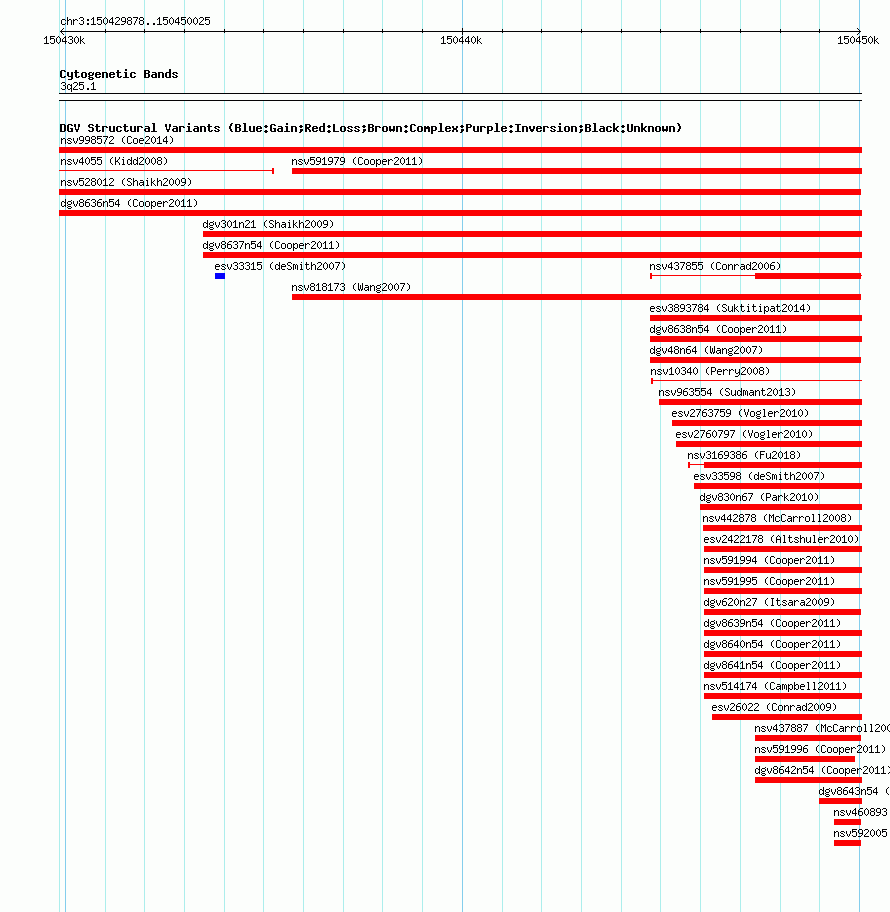Select esv3893784 (Suktitipat2014) label
This screenshot has height=912, width=890.
pos(730,308)
